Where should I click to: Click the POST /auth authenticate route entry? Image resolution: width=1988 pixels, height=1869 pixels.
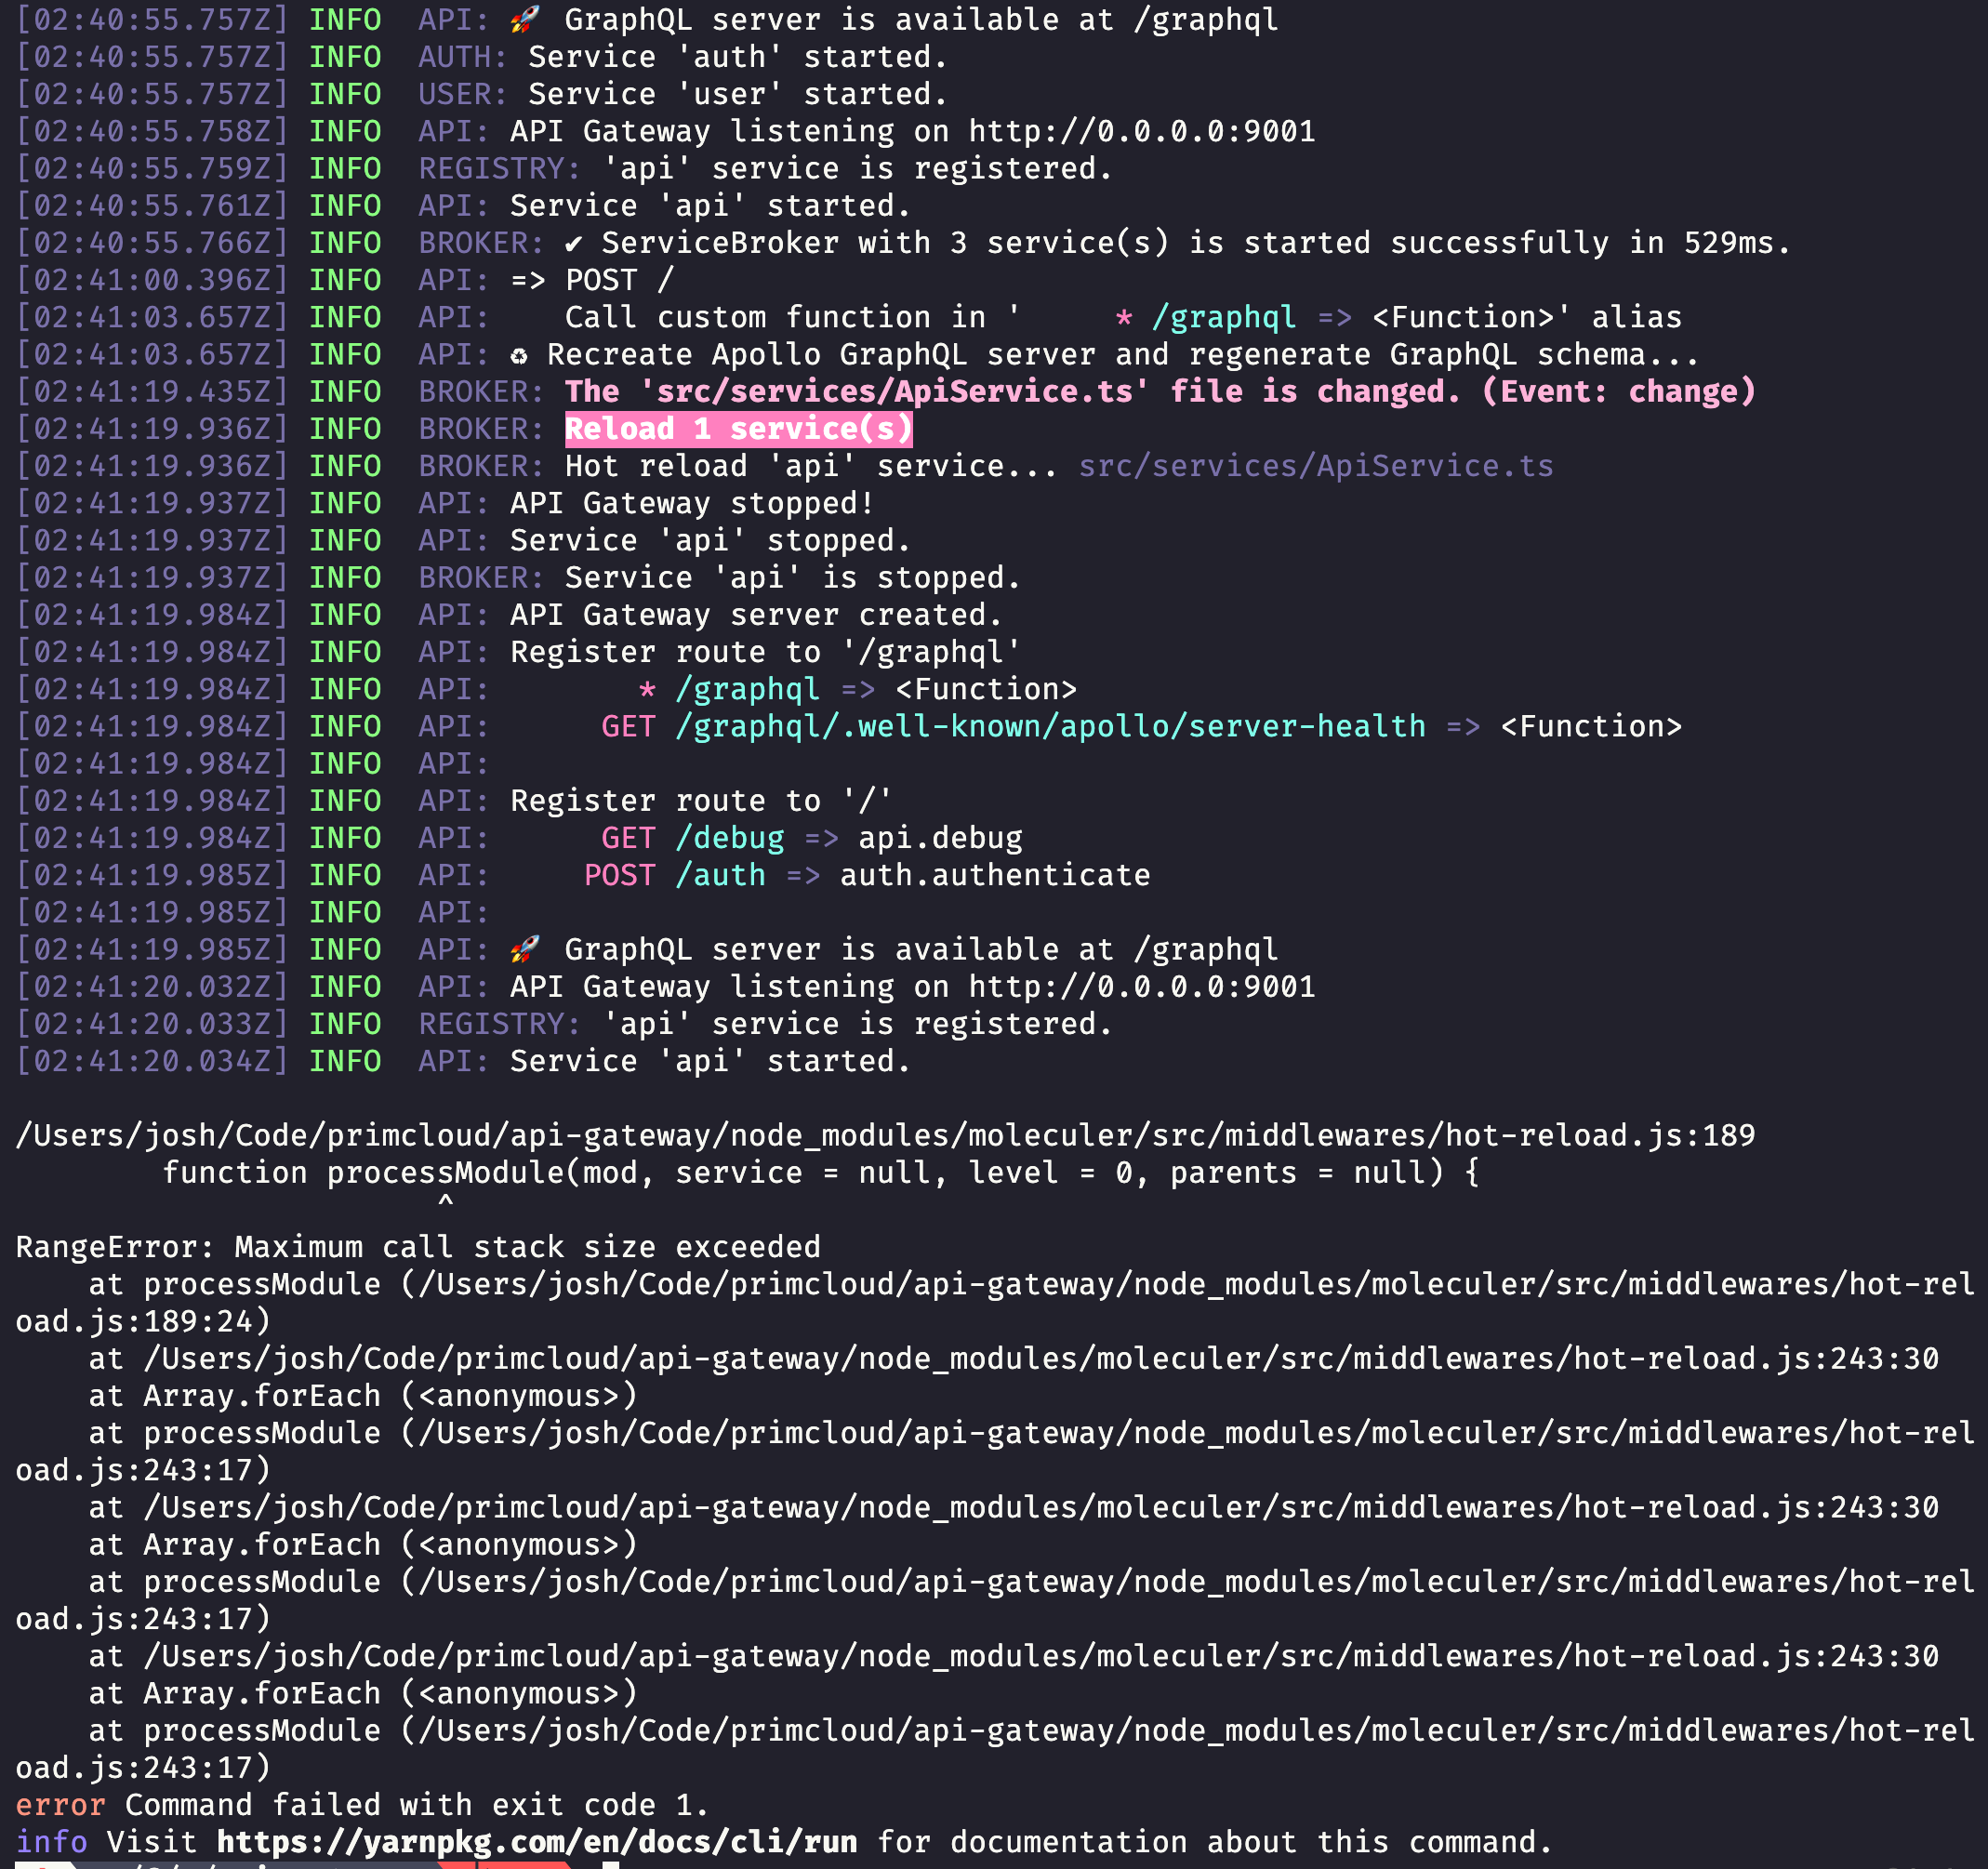pos(868,874)
